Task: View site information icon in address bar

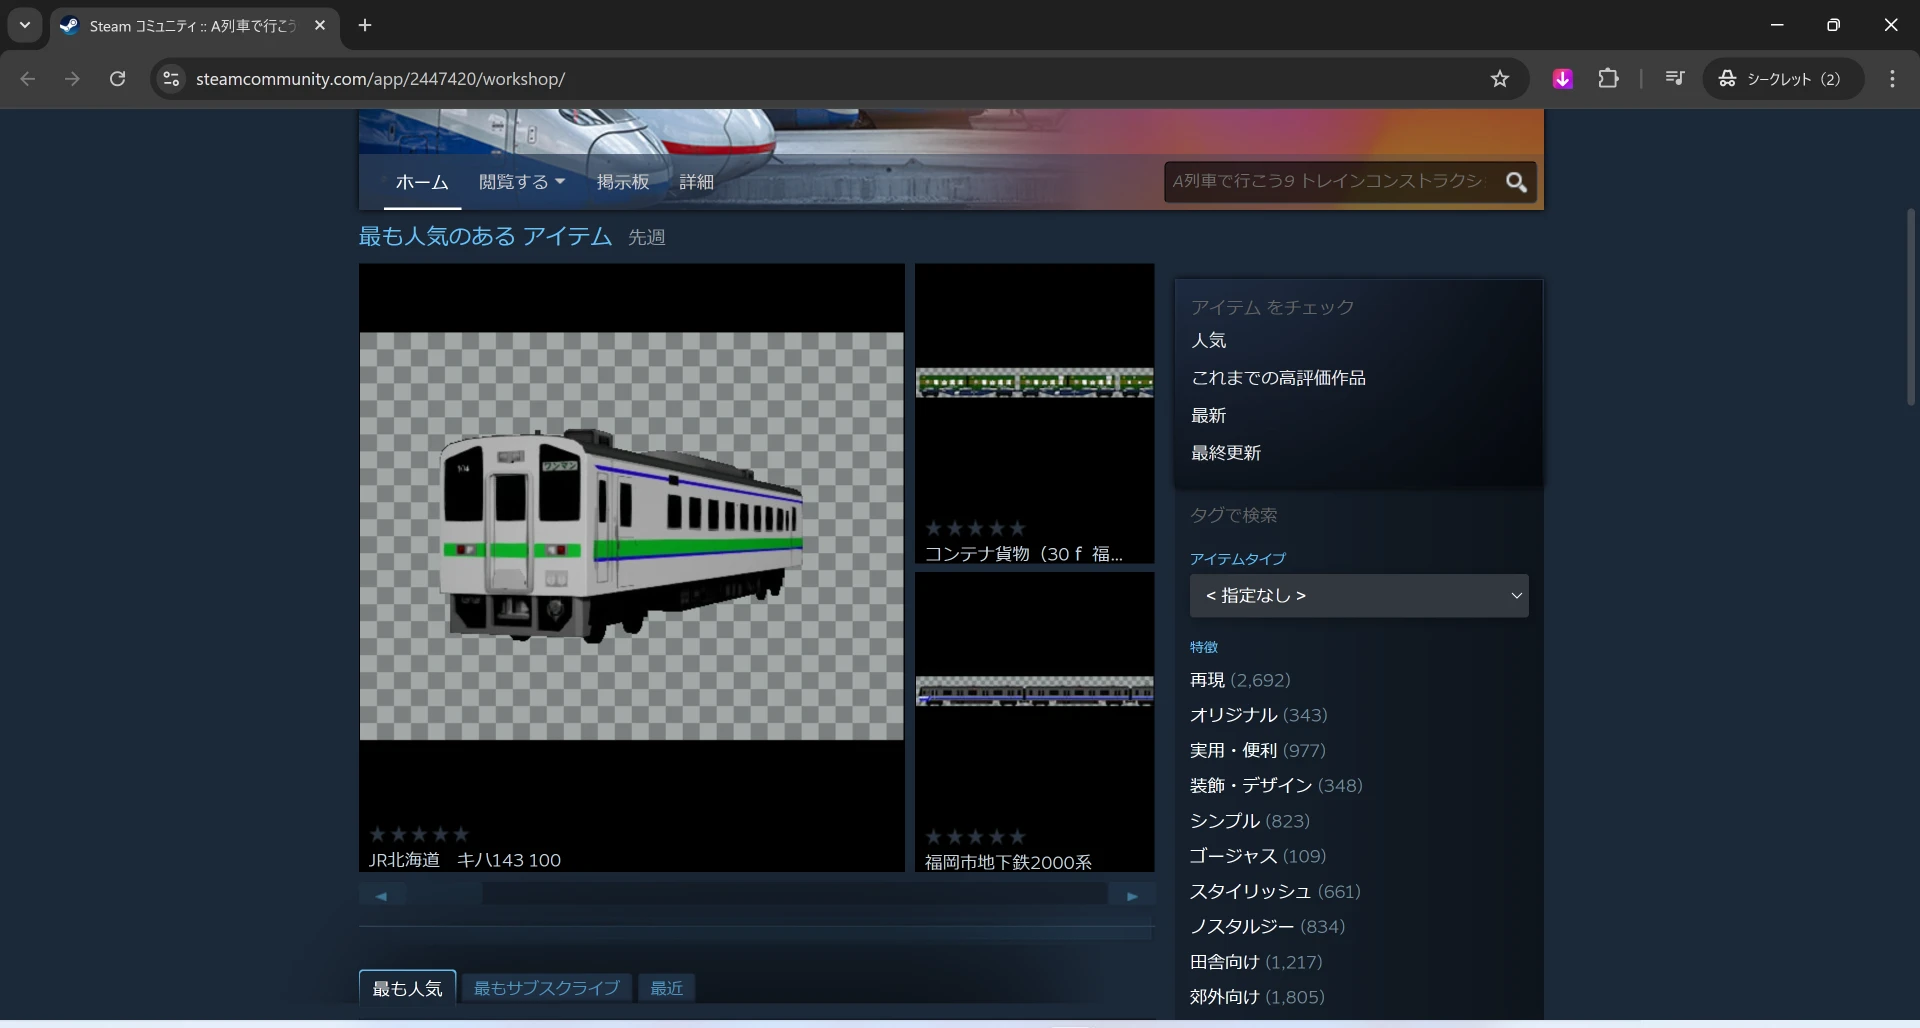Action: tap(172, 79)
